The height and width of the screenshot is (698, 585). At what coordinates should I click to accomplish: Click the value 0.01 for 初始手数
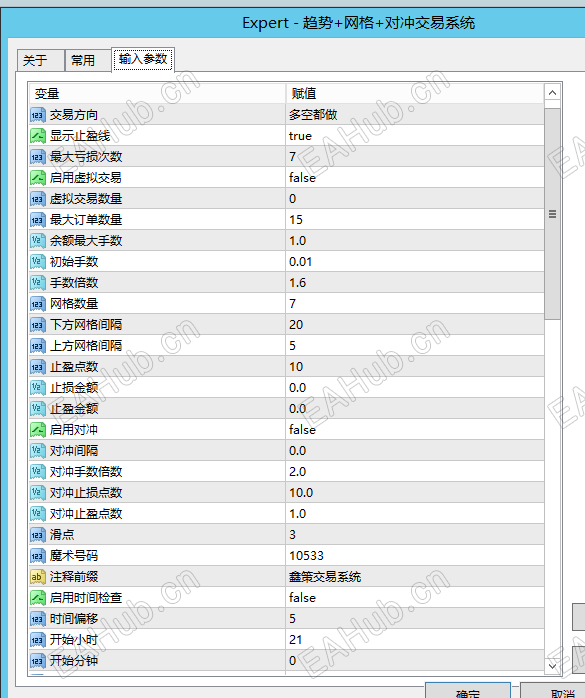(x=301, y=262)
